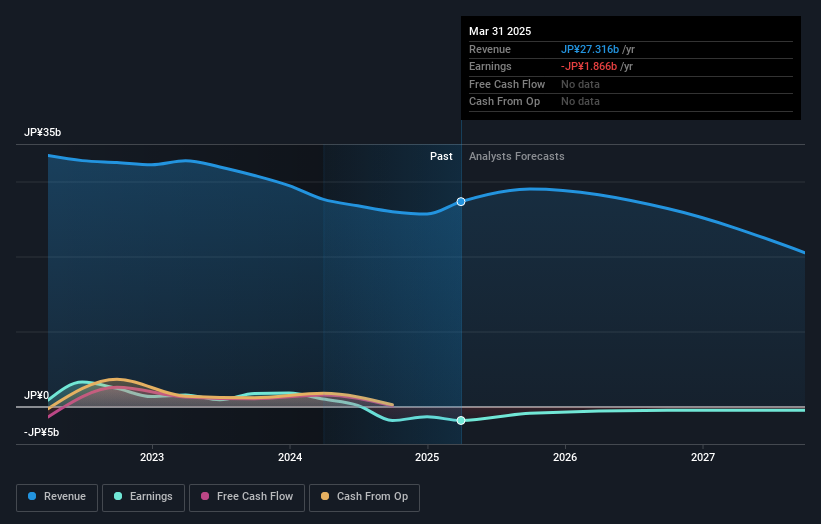Click the Earnings data point marker on the teal line
Image resolution: width=821 pixels, height=524 pixels.
(x=461, y=420)
